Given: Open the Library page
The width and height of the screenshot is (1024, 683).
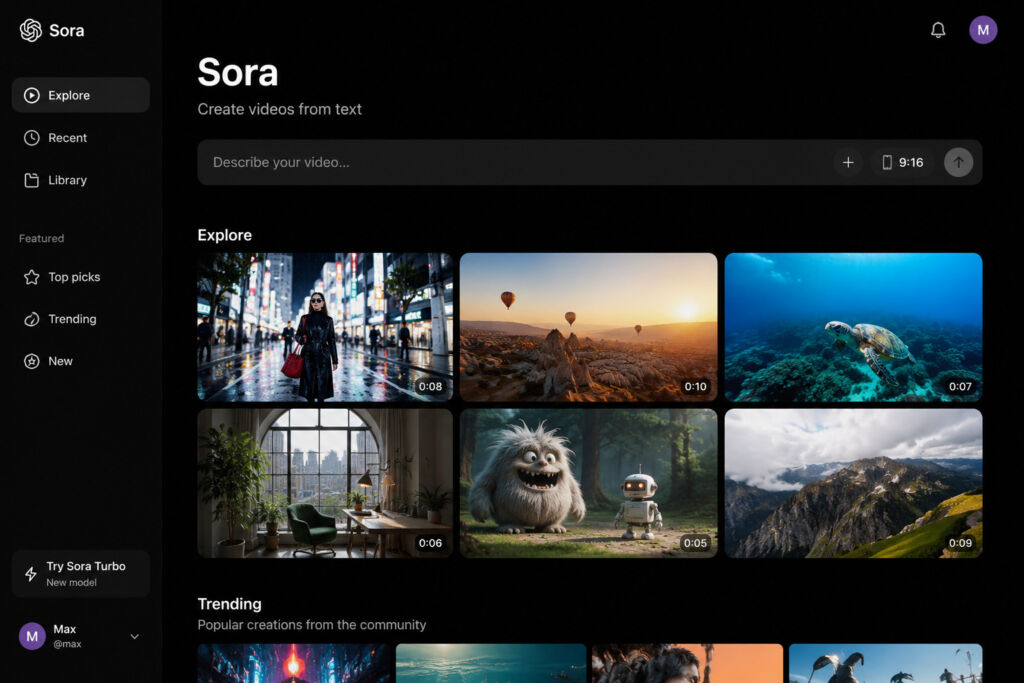Looking at the screenshot, I should click(x=81, y=180).
